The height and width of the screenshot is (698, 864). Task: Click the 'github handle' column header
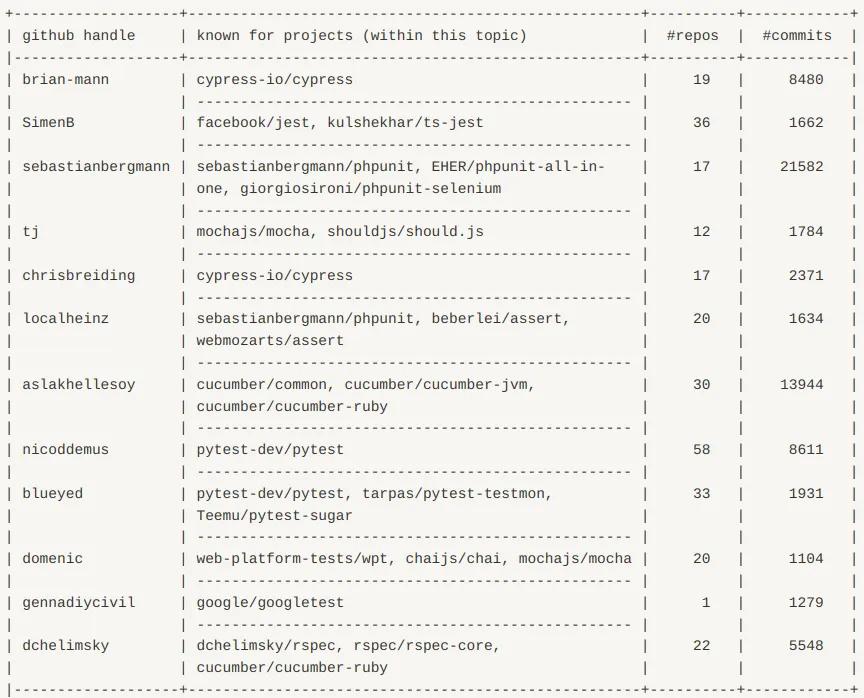coord(78,36)
